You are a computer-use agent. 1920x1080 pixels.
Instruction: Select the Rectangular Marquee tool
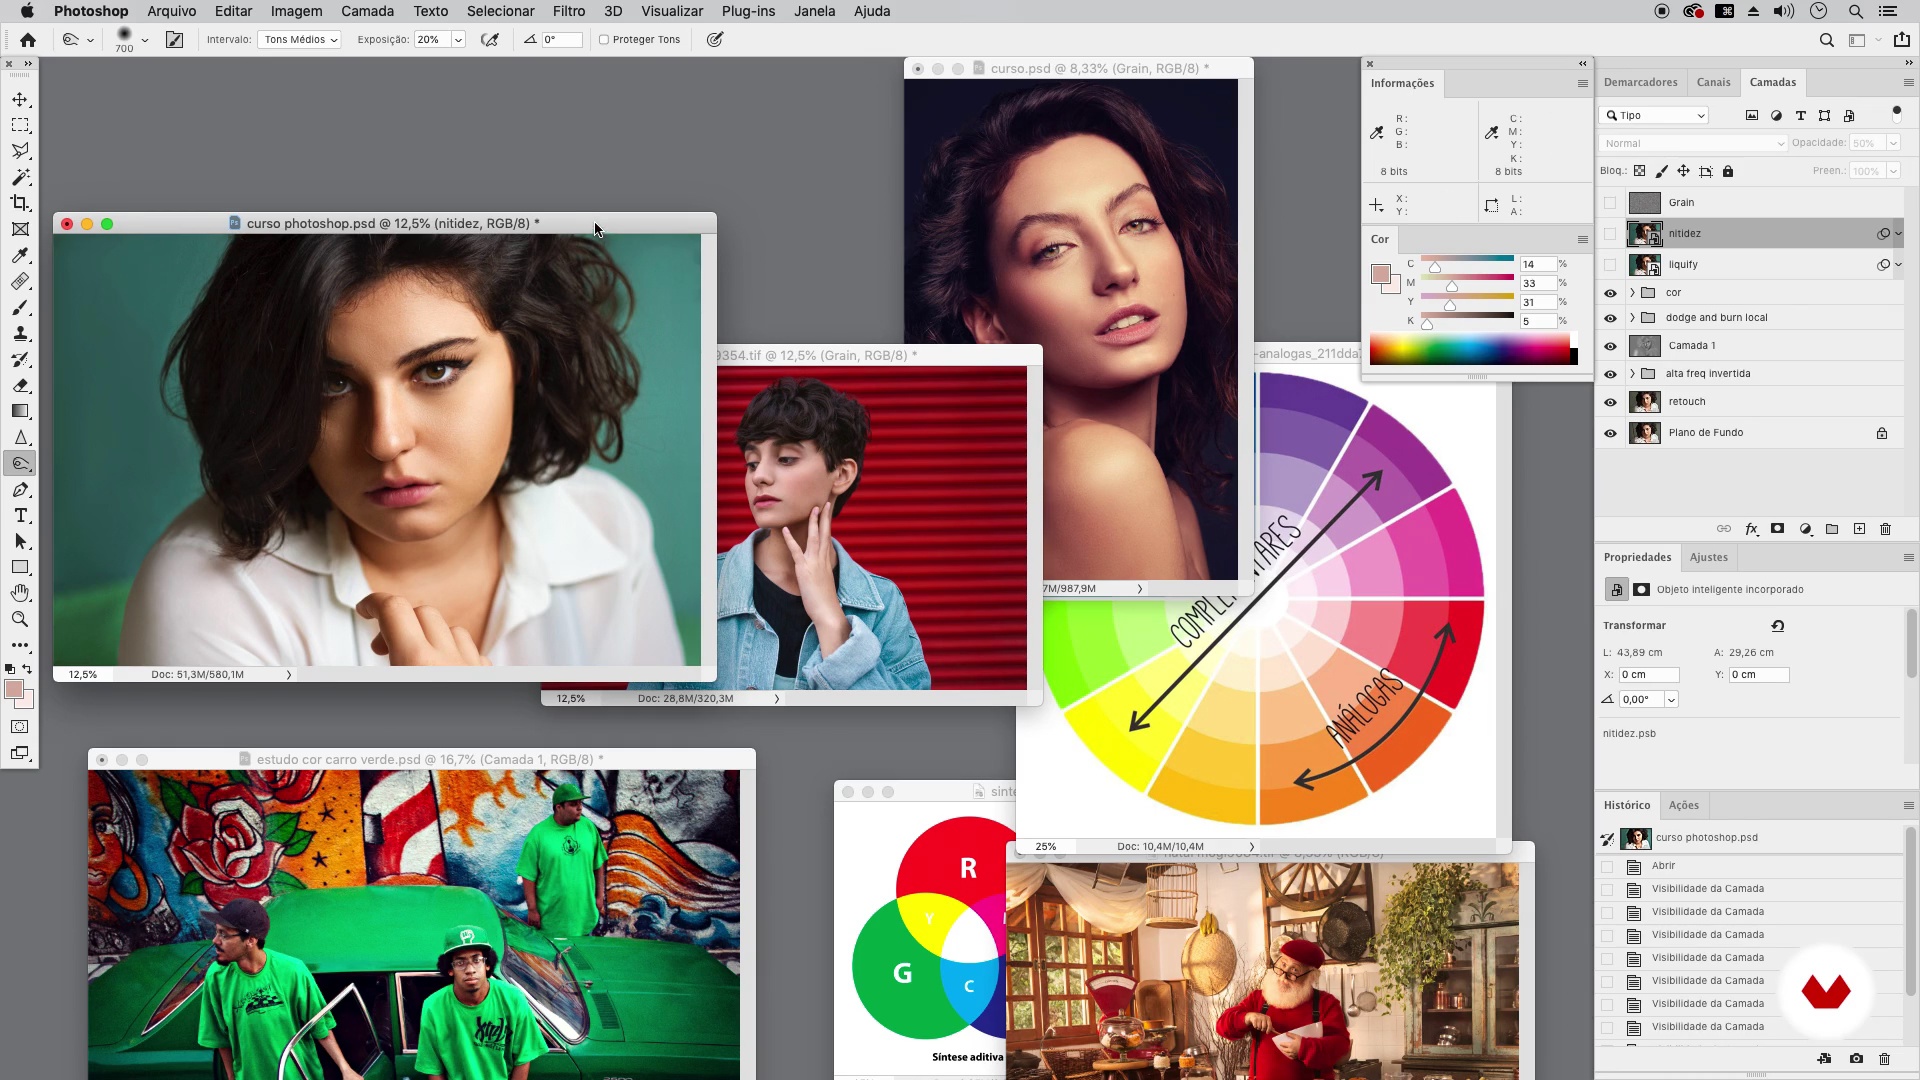tap(20, 126)
